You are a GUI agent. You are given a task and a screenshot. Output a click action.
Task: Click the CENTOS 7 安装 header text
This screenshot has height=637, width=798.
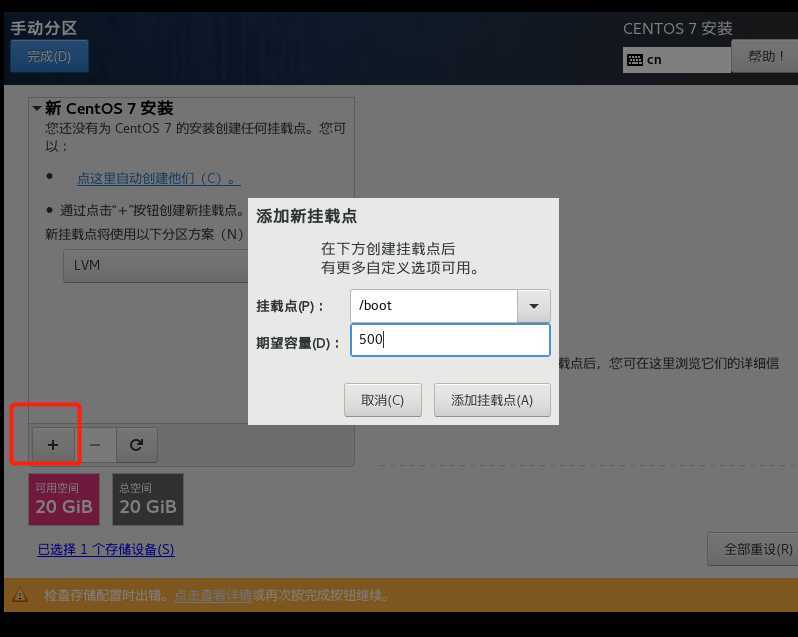[677, 28]
